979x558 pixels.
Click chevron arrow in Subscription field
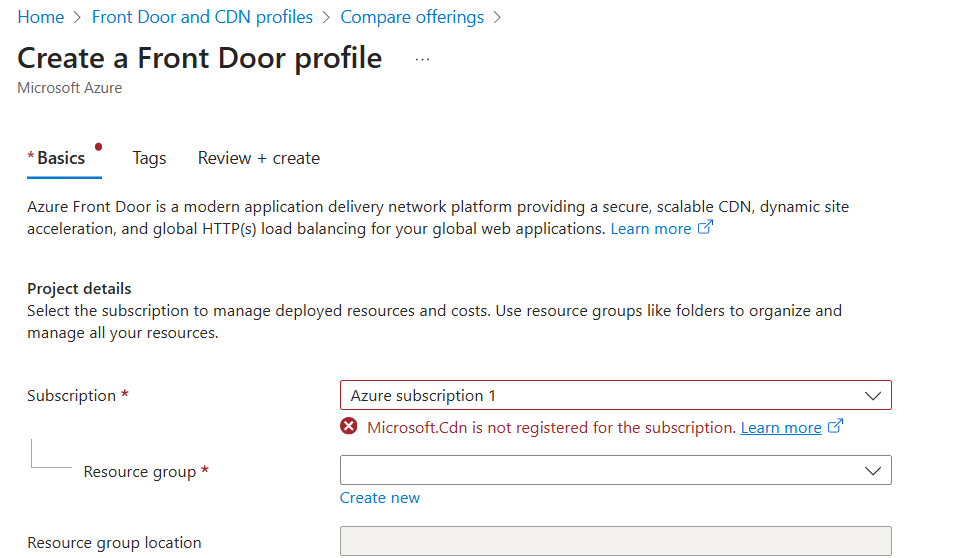click(x=873, y=396)
